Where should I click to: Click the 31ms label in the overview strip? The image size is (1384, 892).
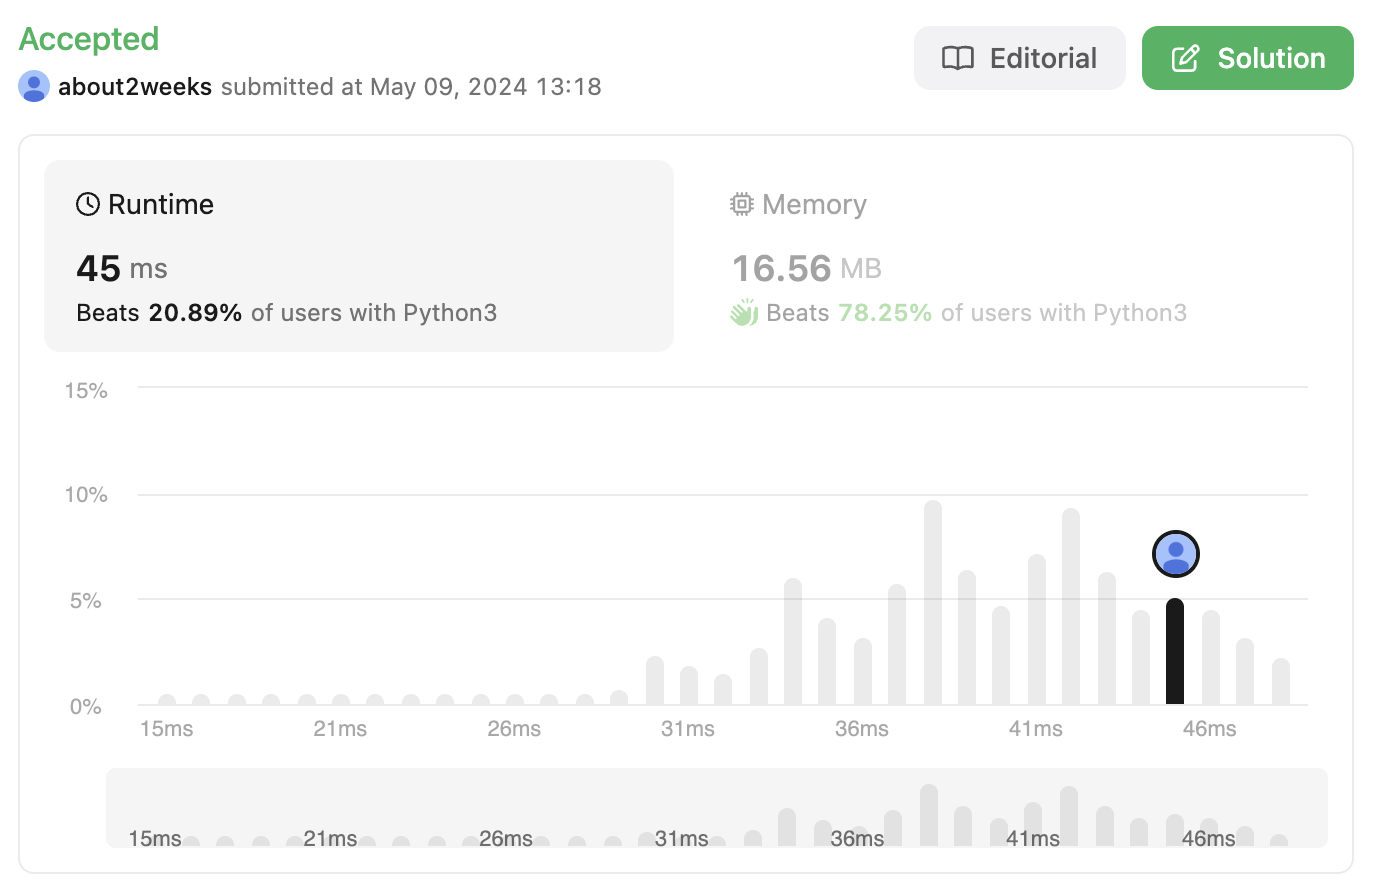[681, 838]
